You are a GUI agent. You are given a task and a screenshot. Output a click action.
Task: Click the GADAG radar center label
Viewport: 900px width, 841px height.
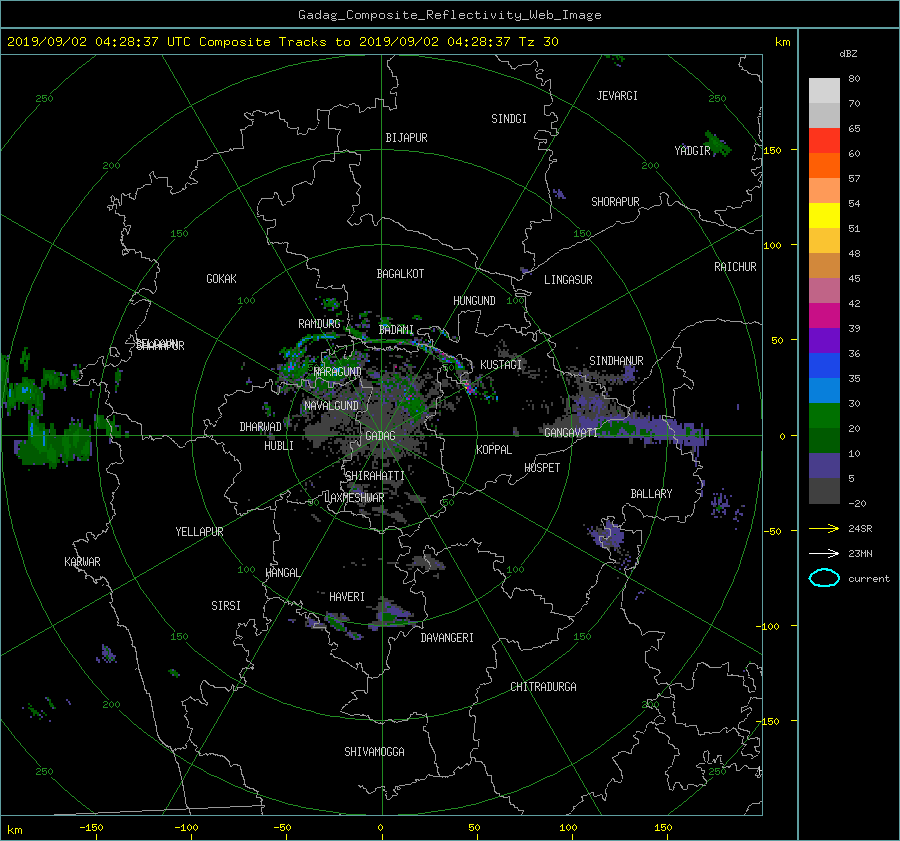coord(380,436)
